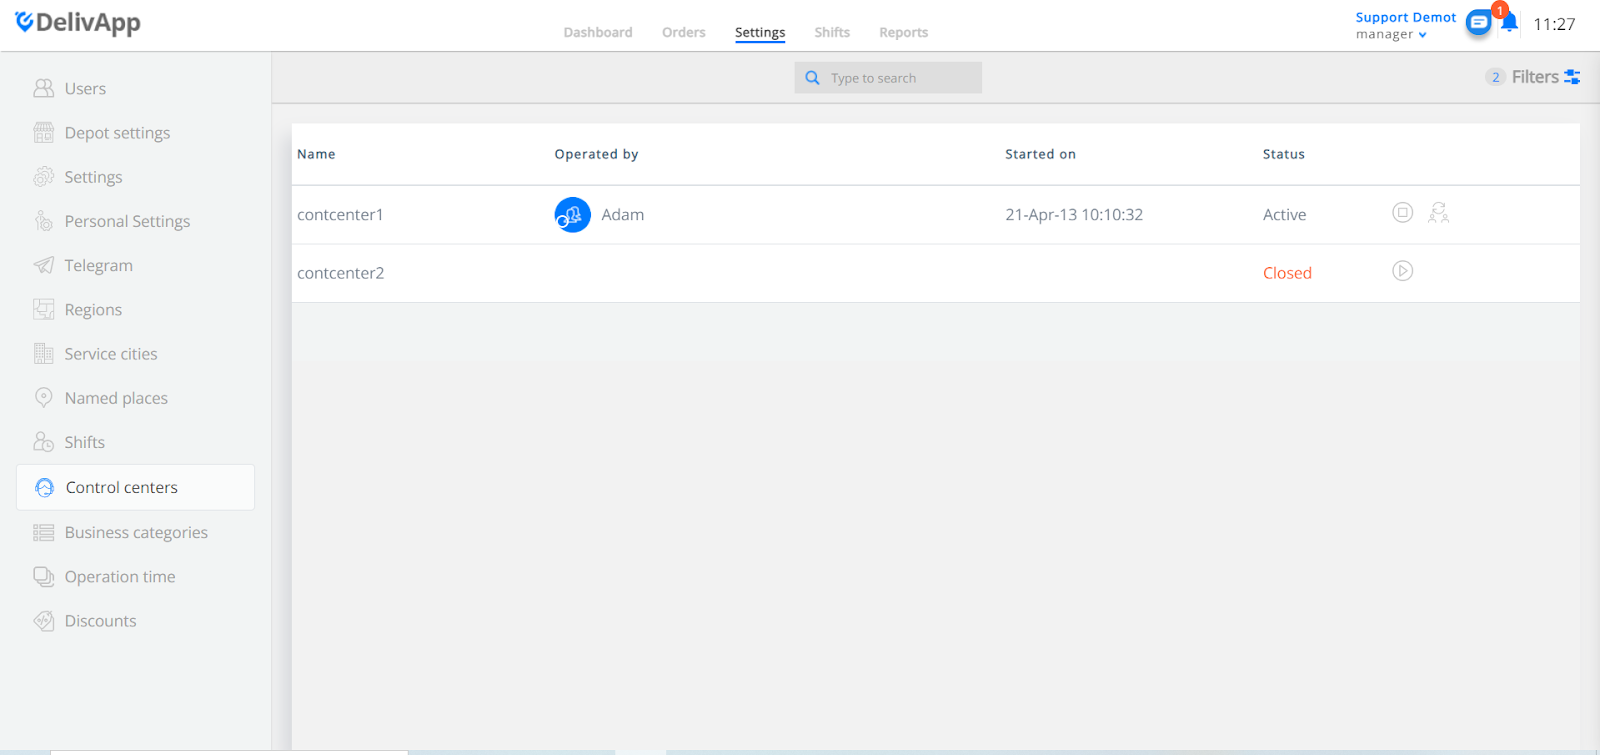Switch to the Dashboard tab
Viewport: 1600px width, 755px height.
[x=598, y=32]
